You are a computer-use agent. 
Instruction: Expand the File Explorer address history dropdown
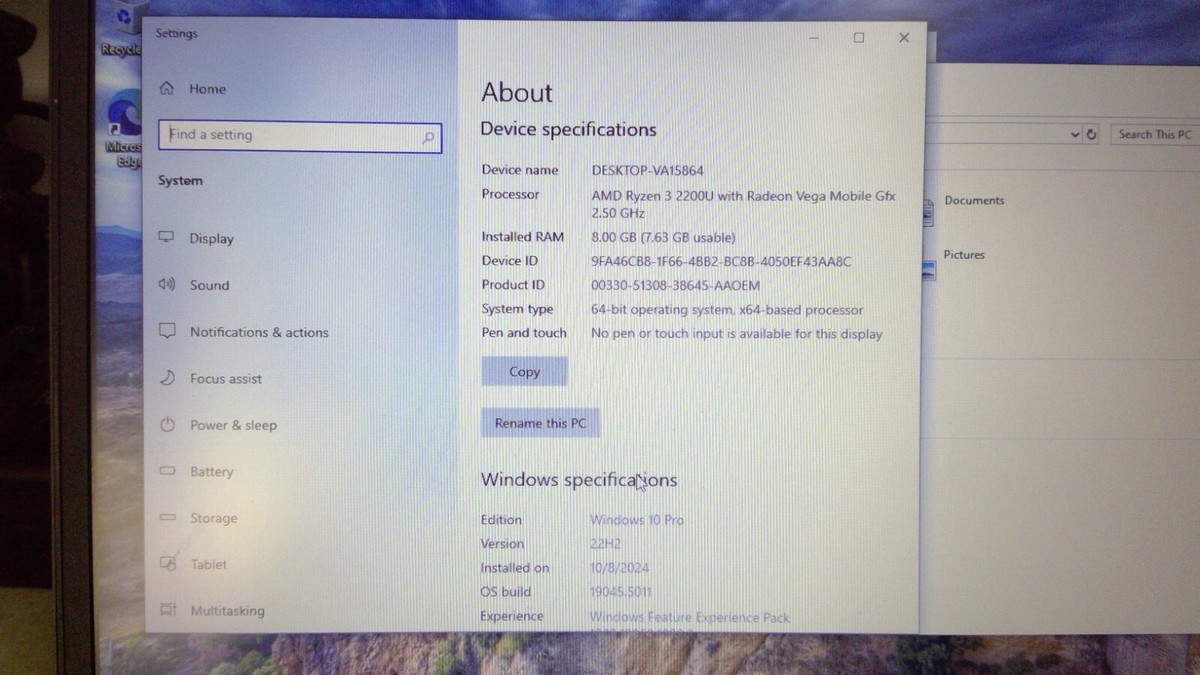coord(1075,134)
